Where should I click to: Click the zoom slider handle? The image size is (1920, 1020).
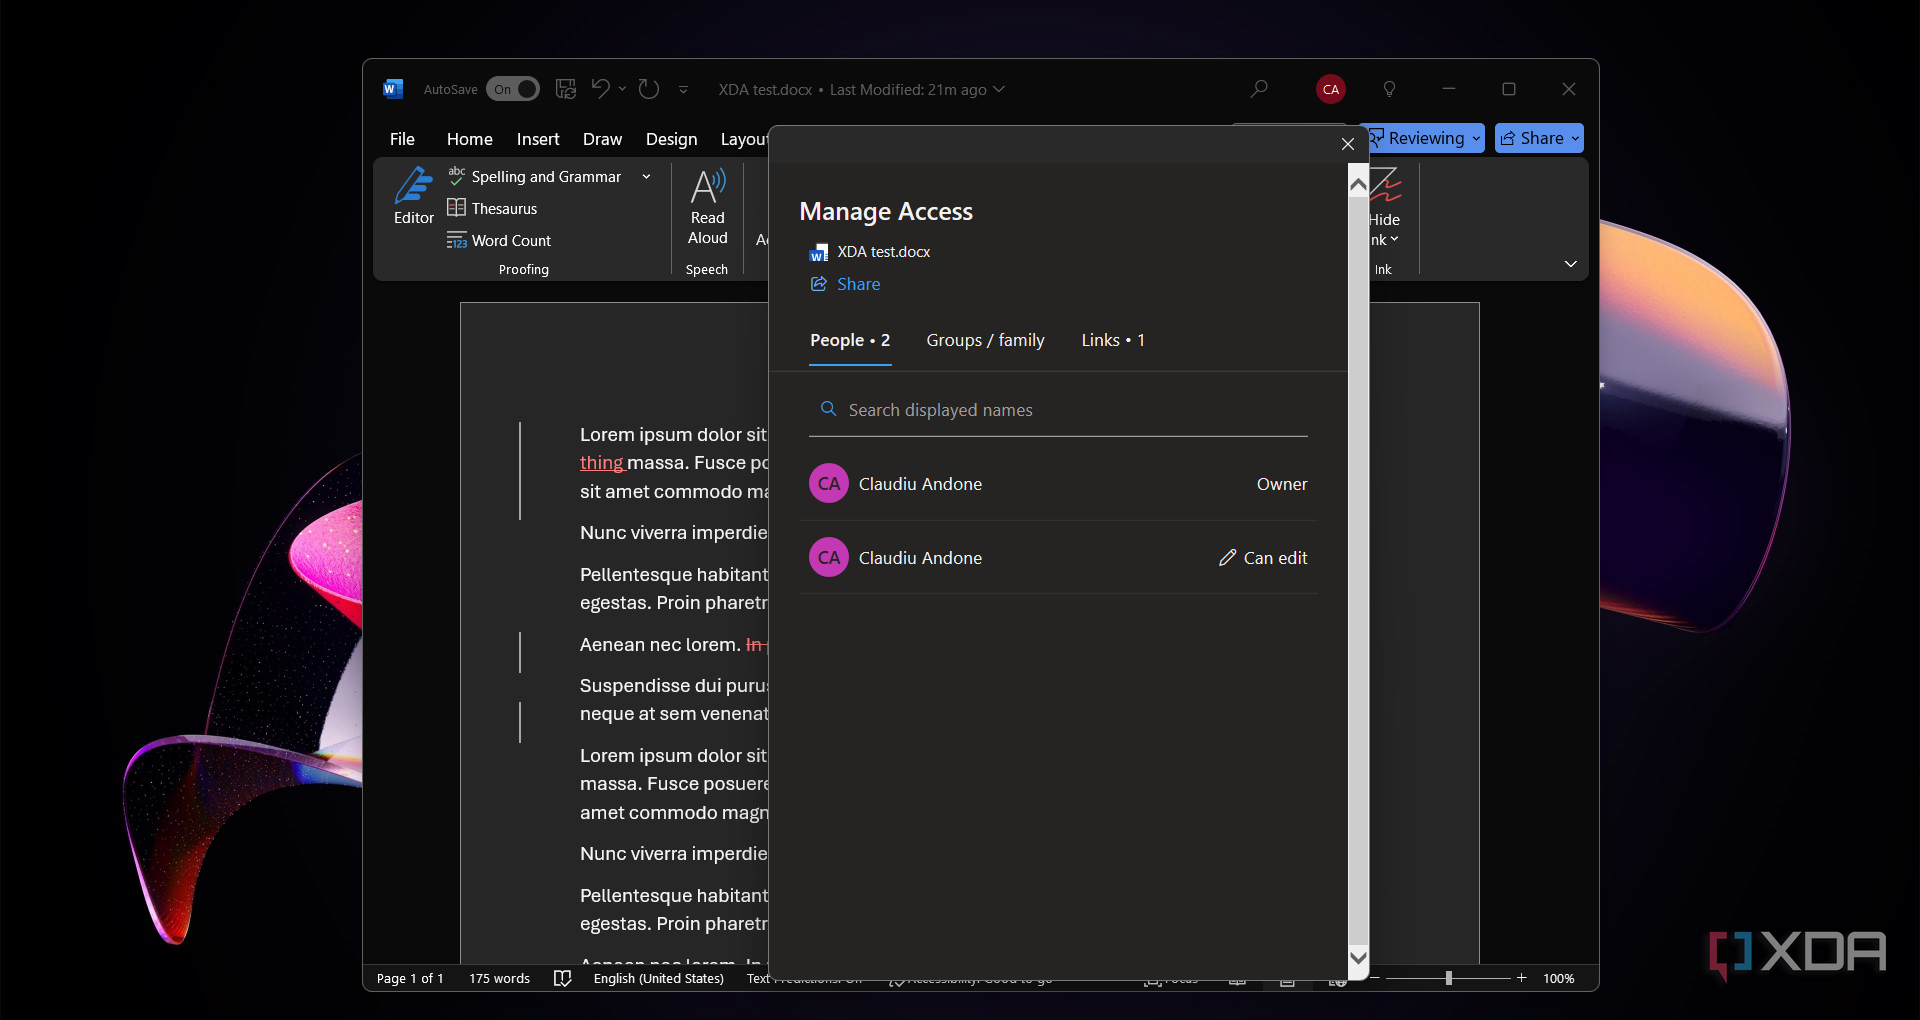tap(1448, 978)
